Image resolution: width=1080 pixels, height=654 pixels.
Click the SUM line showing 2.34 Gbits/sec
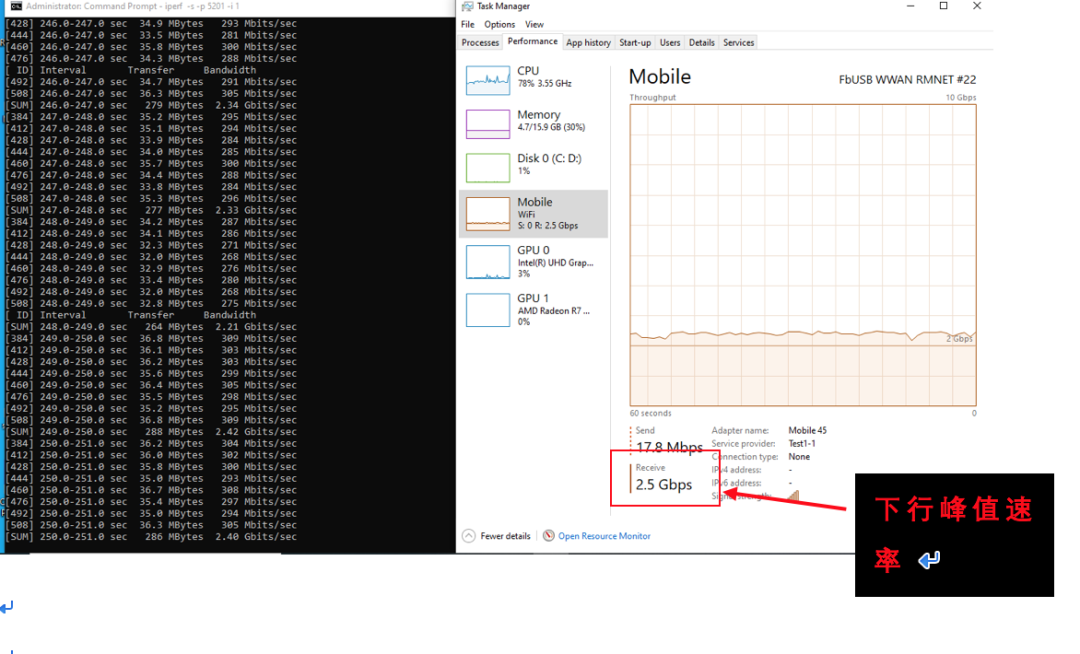[152, 105]
